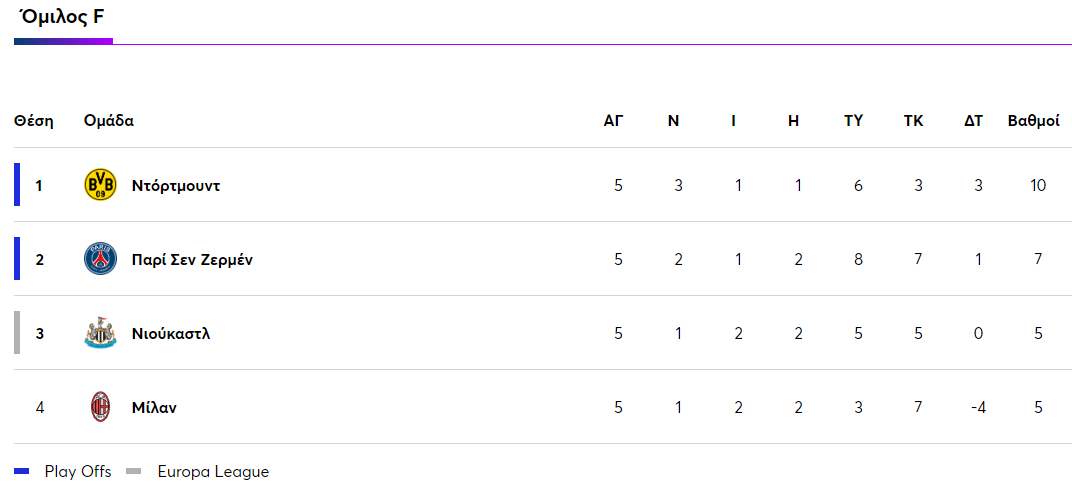Click the grey Europa League legend swatch
1072x499 pixels.
pos(135,472)
